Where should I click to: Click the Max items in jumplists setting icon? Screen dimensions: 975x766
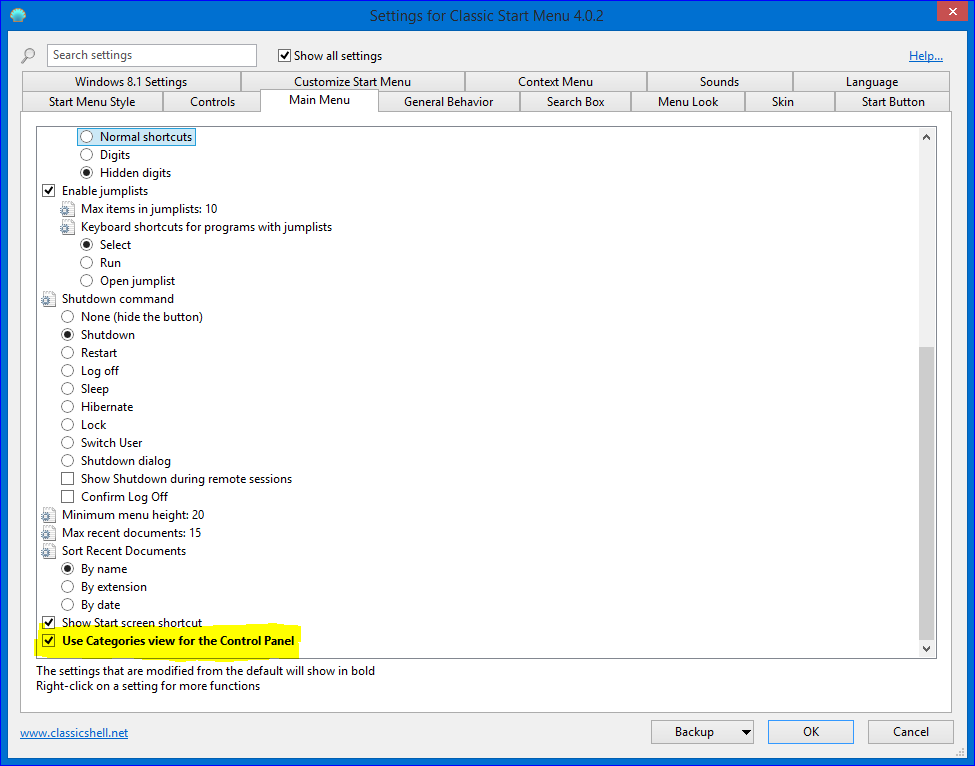click(68, 209)
